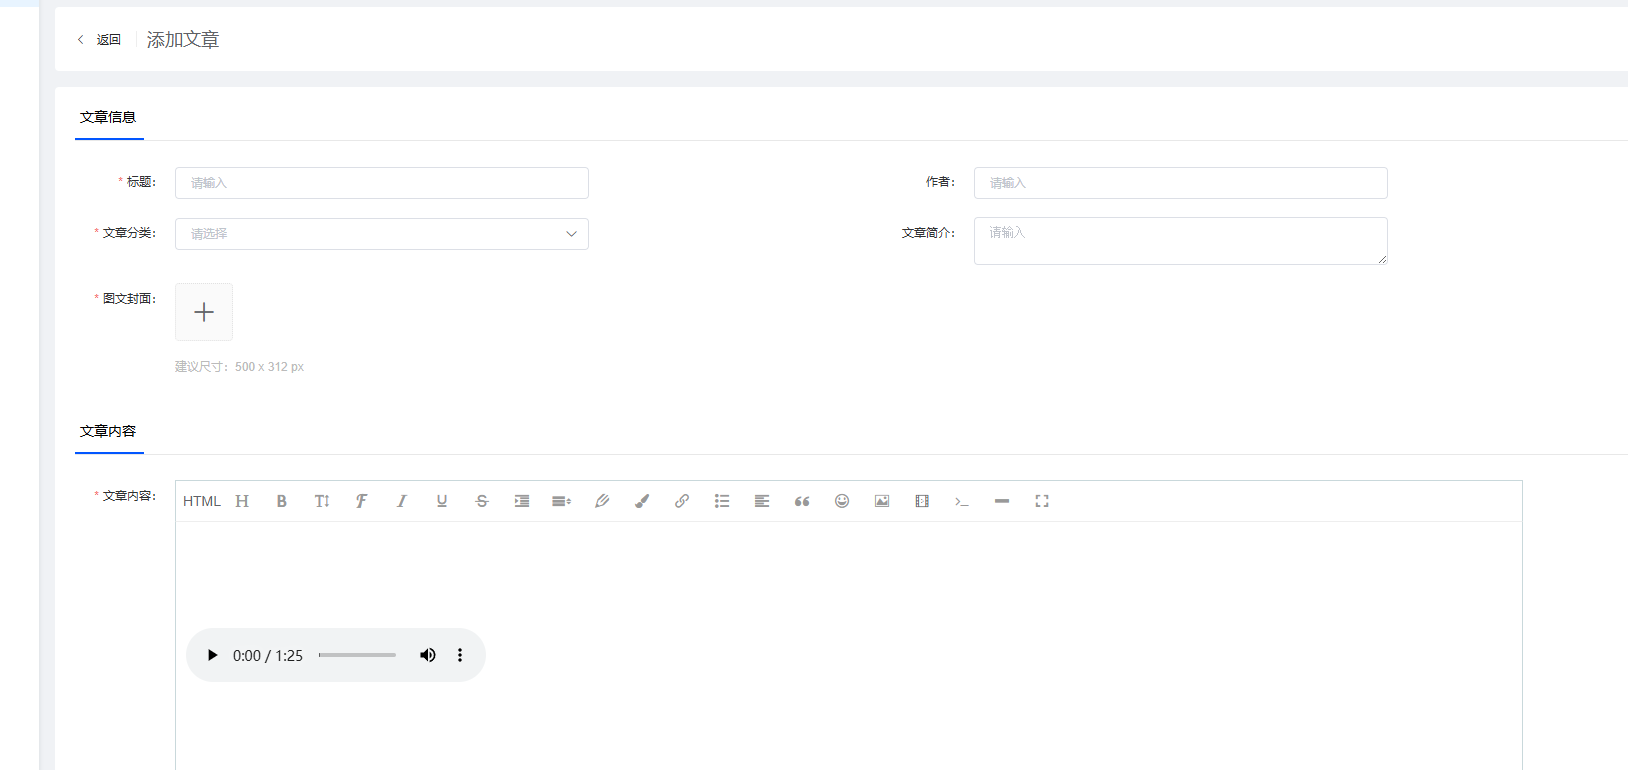The width and height of the screenshot is (1628, 770).
Task: Insert an image into the article
Action: 882,501
